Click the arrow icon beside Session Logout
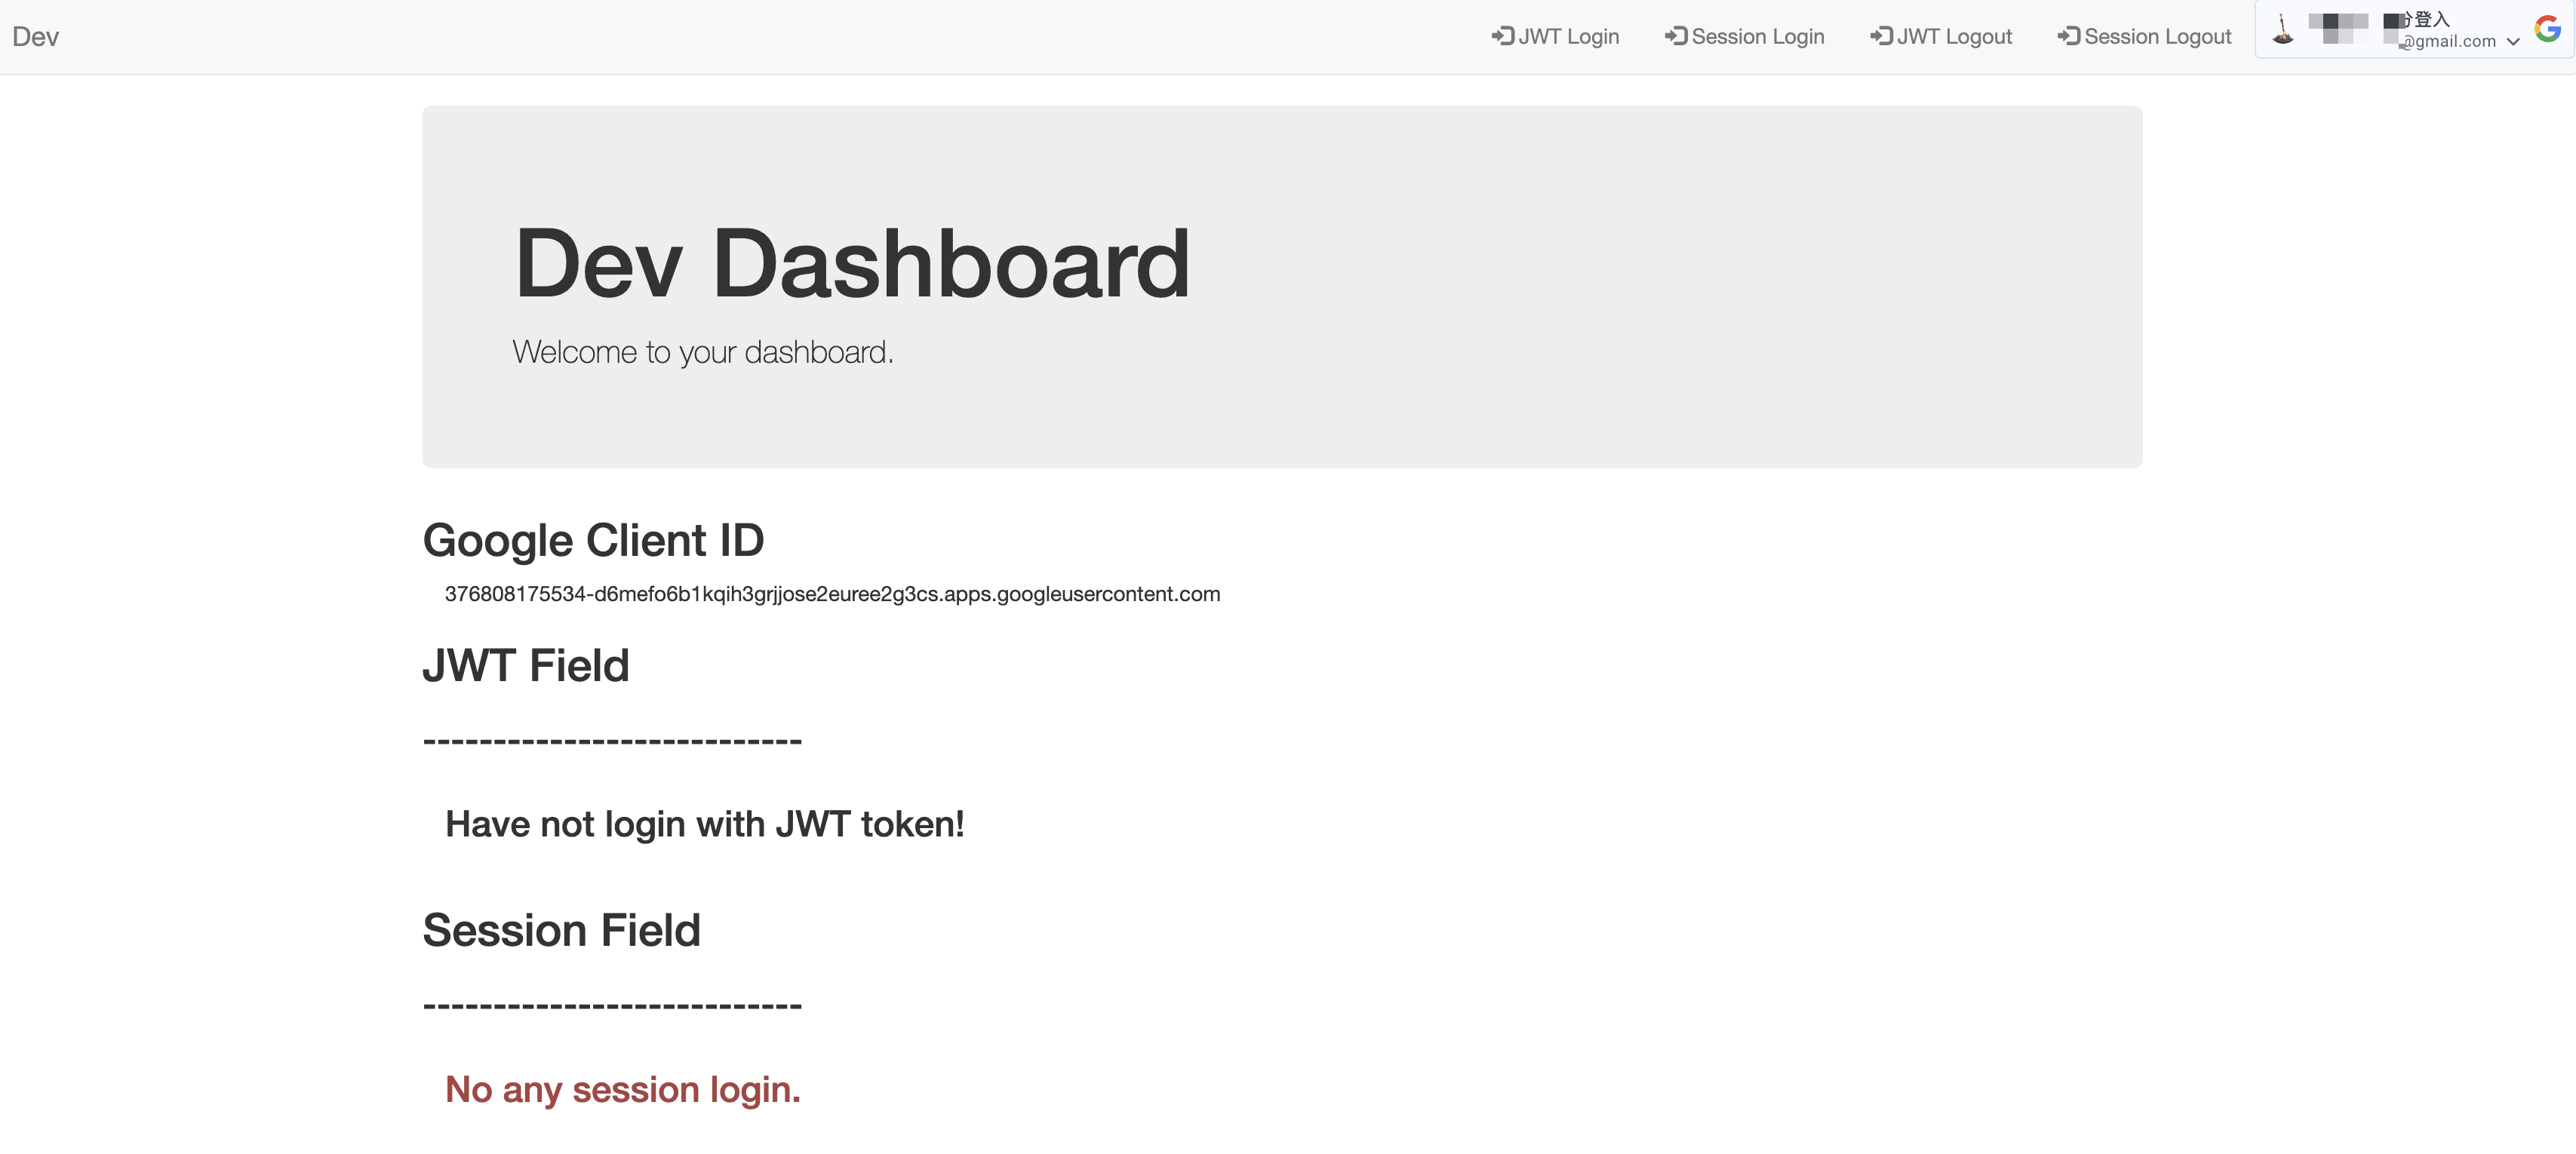The image size is (2576, 1154). point(2069,36)
